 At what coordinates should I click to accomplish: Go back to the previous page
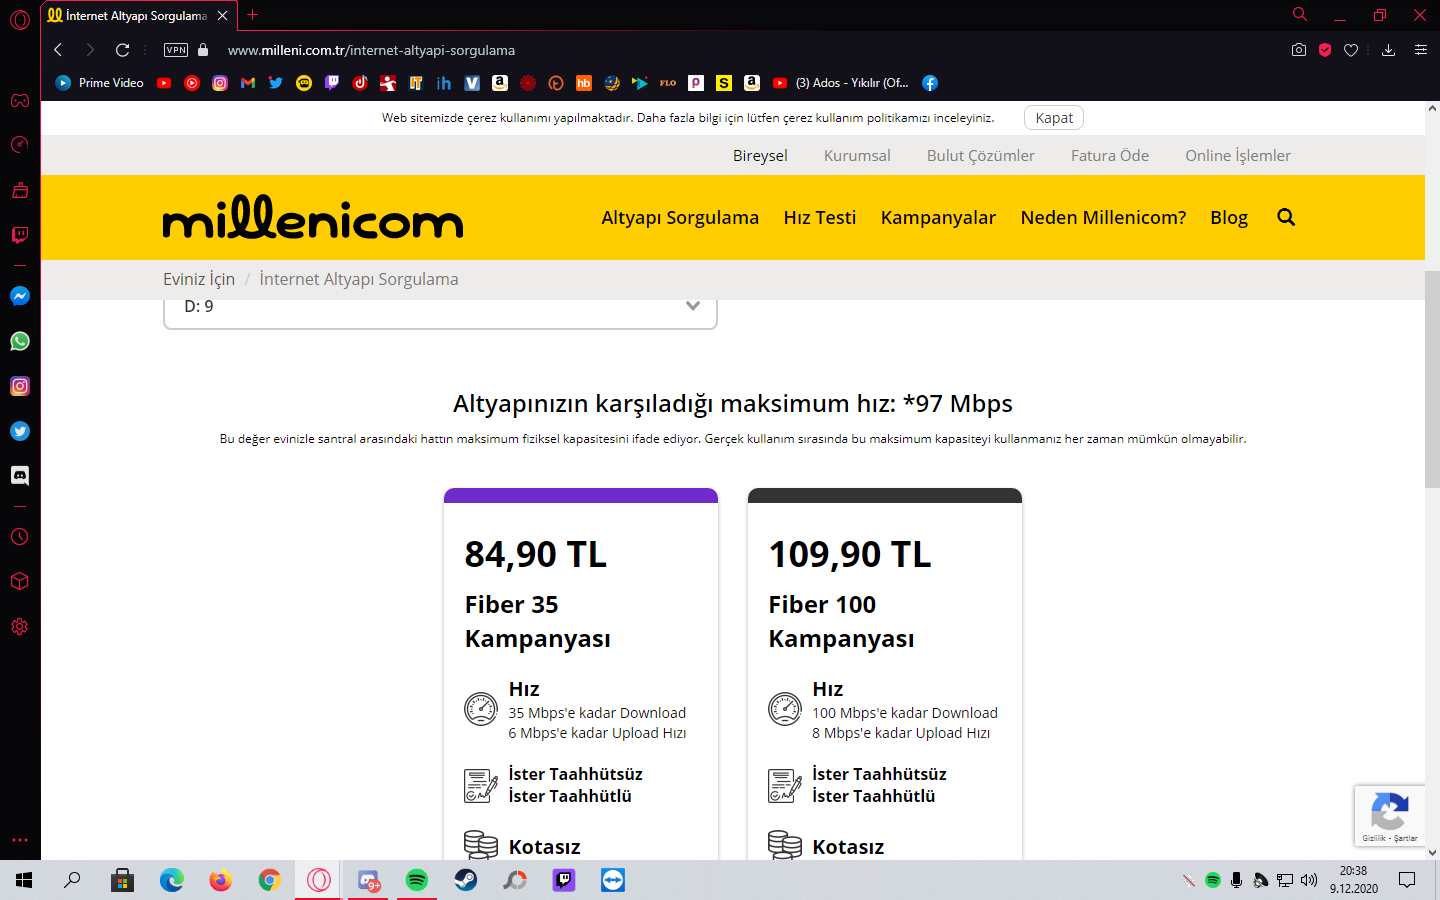[x=58, y=50]
